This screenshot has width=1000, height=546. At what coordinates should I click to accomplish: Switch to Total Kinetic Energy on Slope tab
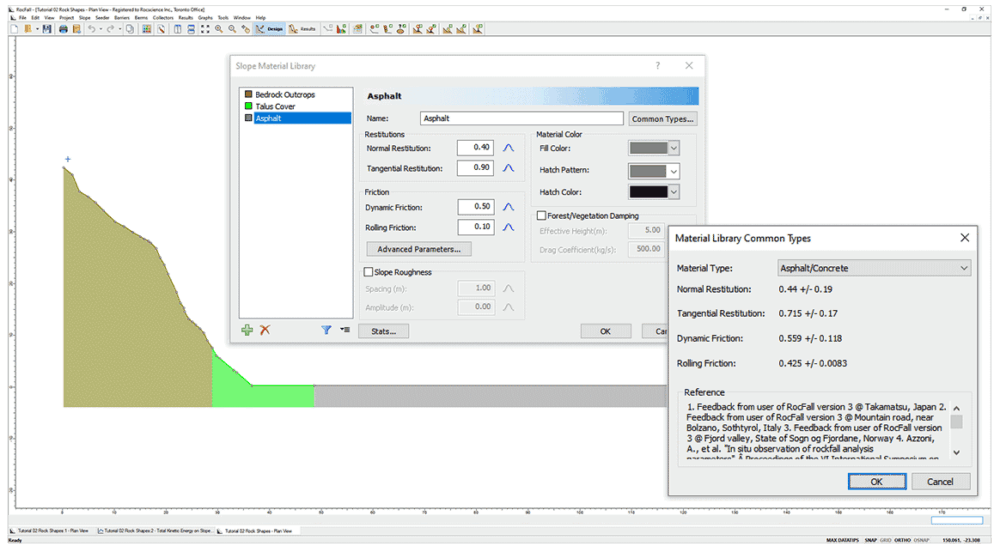point(155,530)
